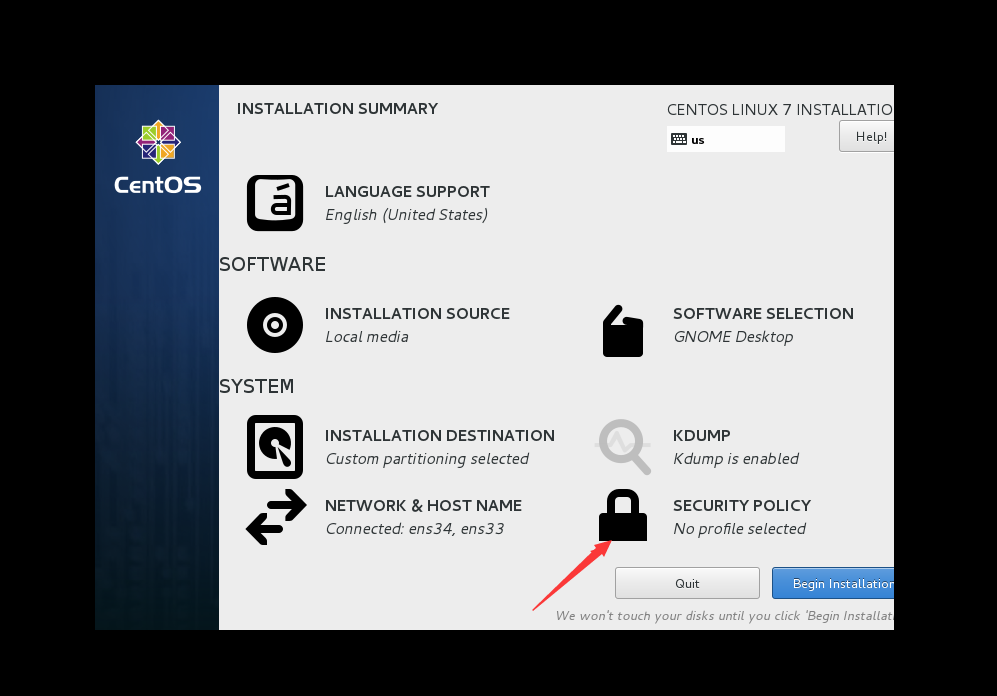
Task: Click 'We won't touch your disks' notice
Action: coord(725,615)
